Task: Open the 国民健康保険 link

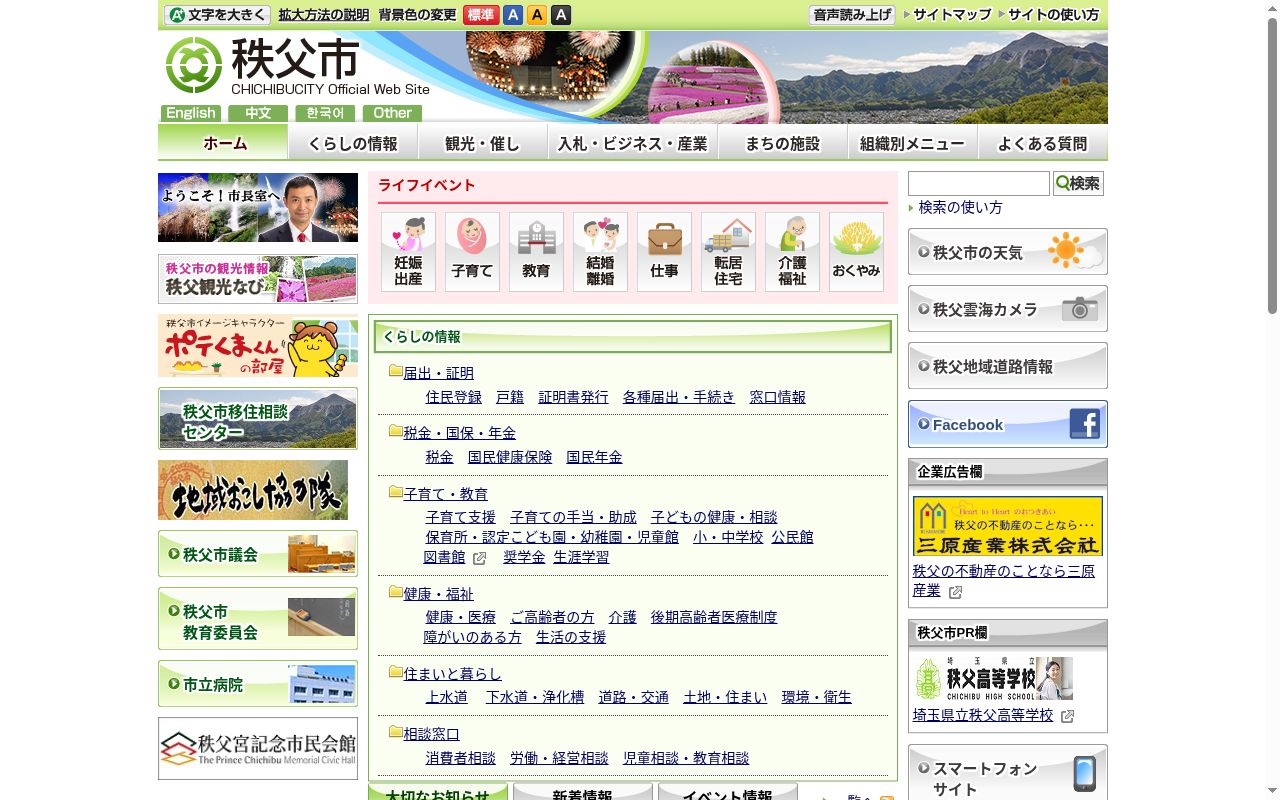Action: (510, 457)
